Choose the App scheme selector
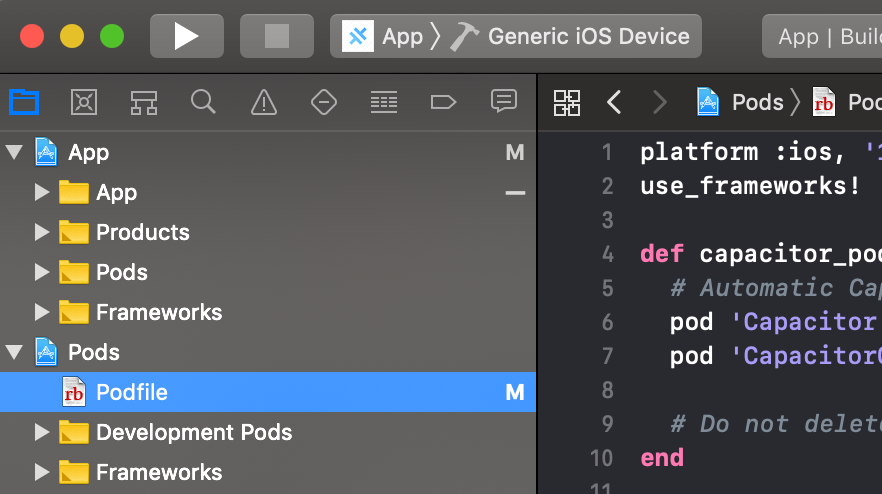Viewport: 882px width, 494px height. tap(384, 37)
